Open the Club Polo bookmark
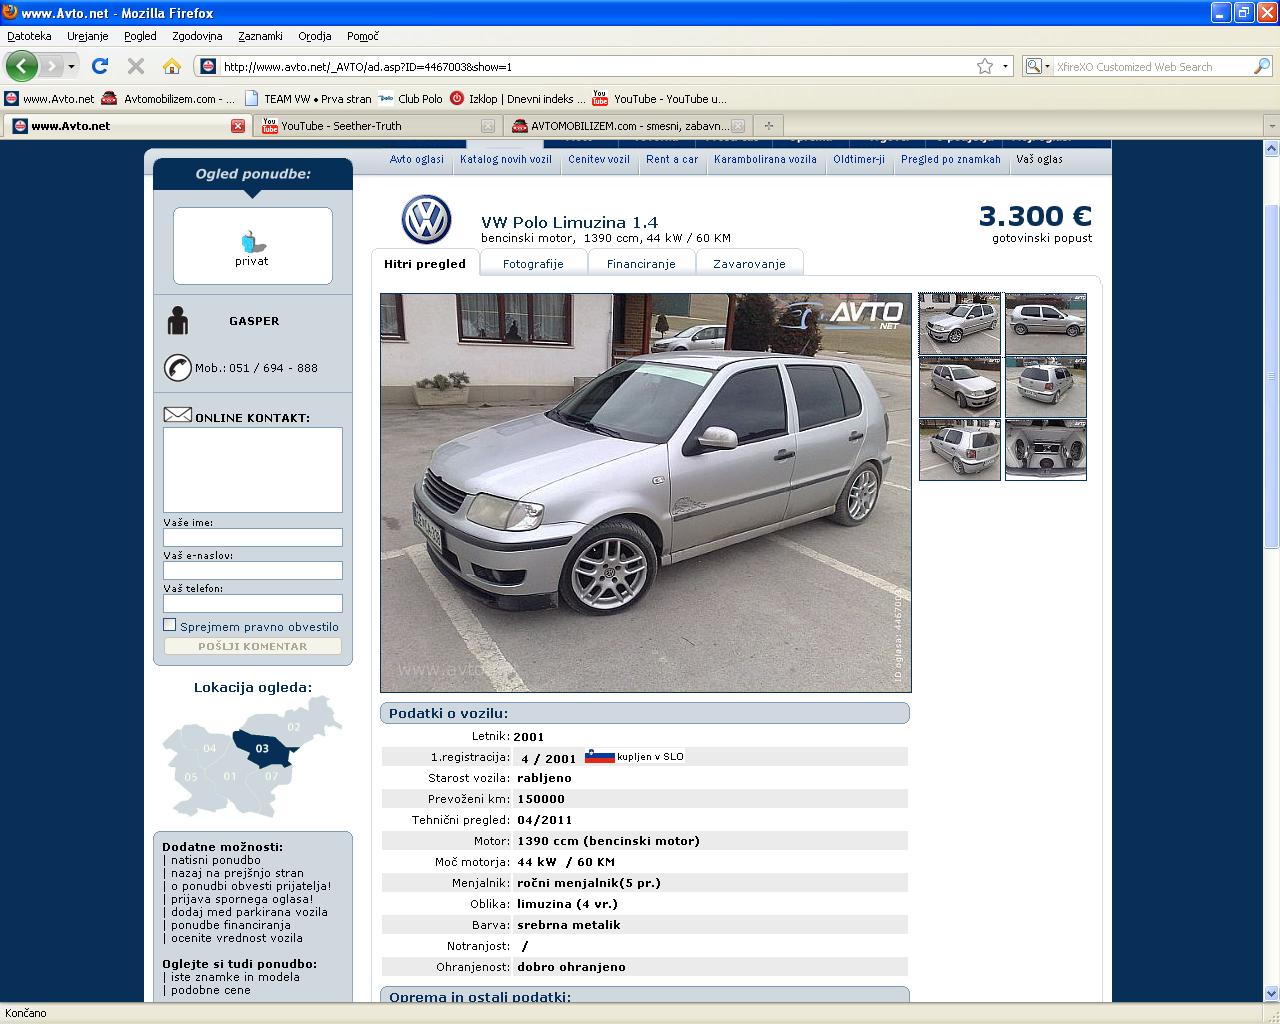The image size is (1280, 1024). pos(411,99)
